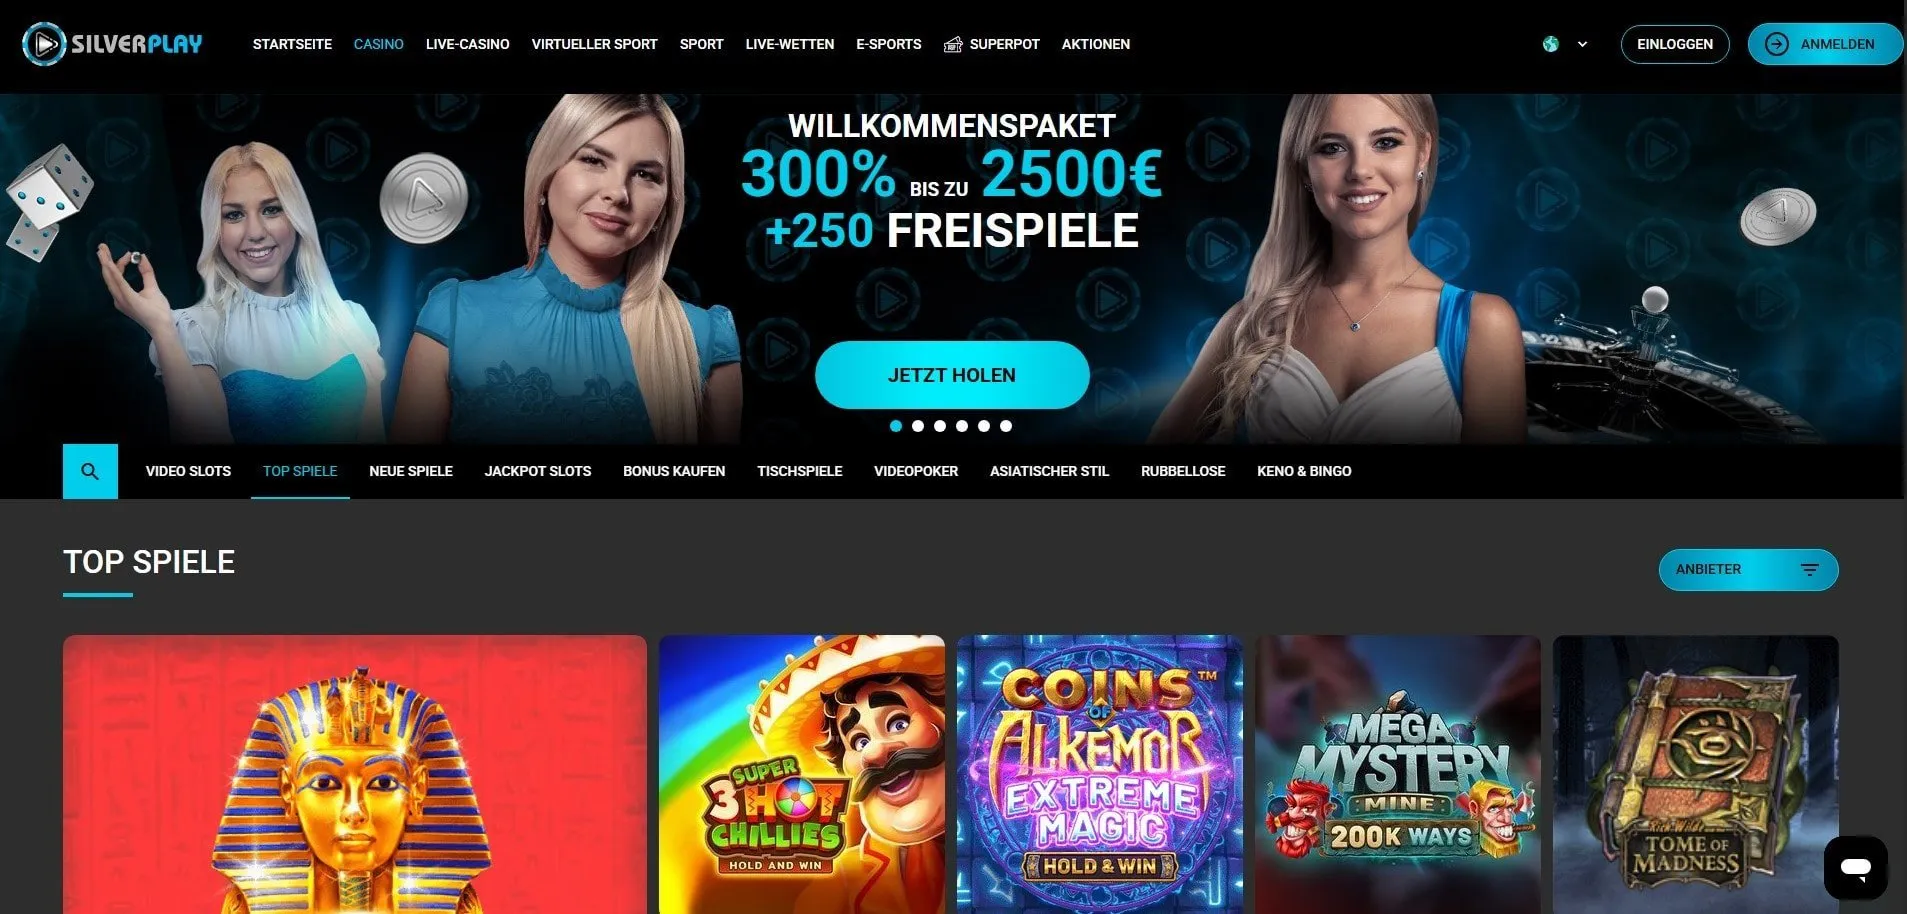The image size is (1907, 914).
Task: Select the fourth banner carousel dot
Action: tap(962, 426)
